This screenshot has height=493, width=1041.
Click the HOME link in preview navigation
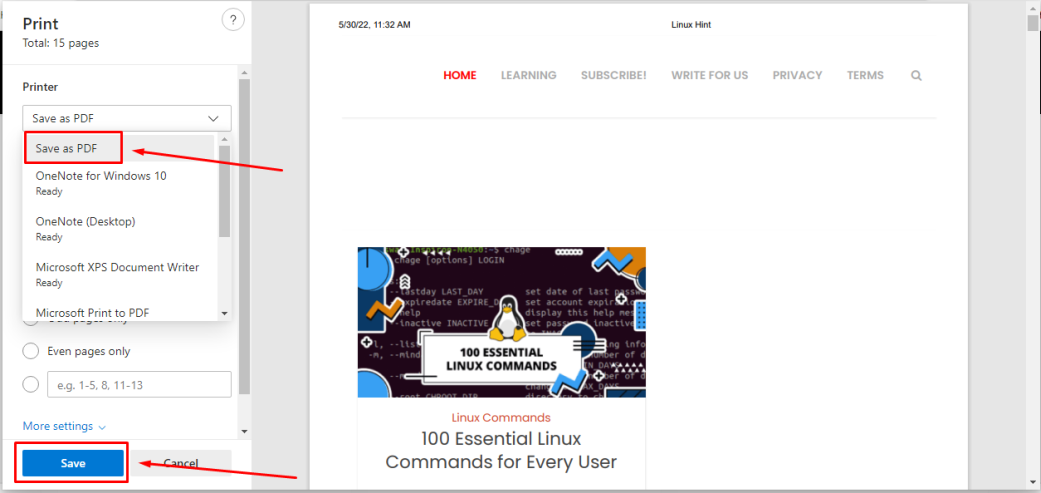459,76
